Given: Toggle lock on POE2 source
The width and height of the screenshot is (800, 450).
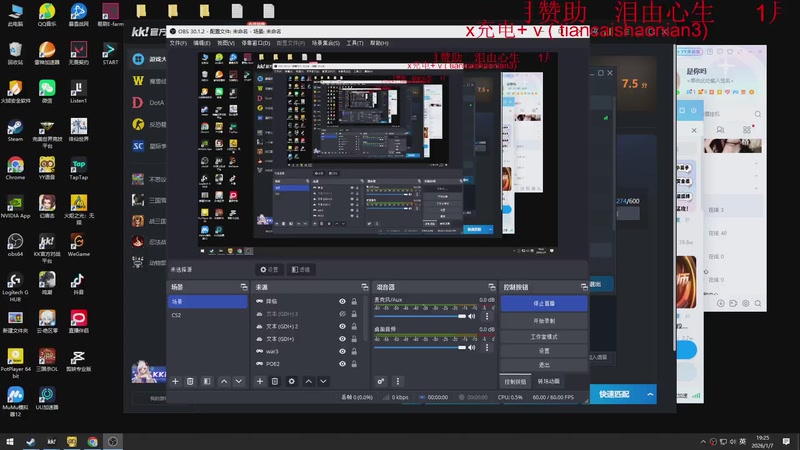Looking at the screenshot, I should pos(354,364).
